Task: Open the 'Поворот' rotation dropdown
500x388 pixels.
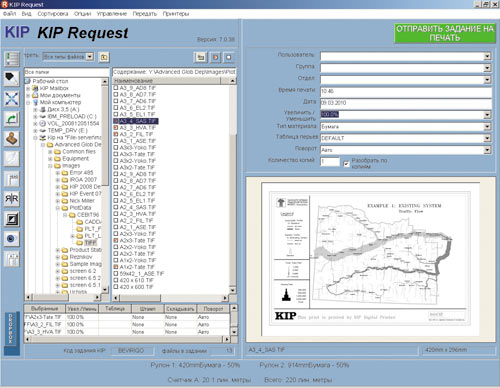Action: click(487, 150)
